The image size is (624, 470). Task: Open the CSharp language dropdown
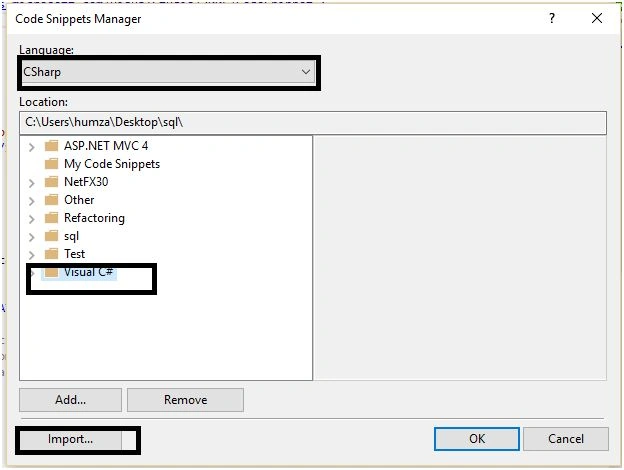(169, 72)
